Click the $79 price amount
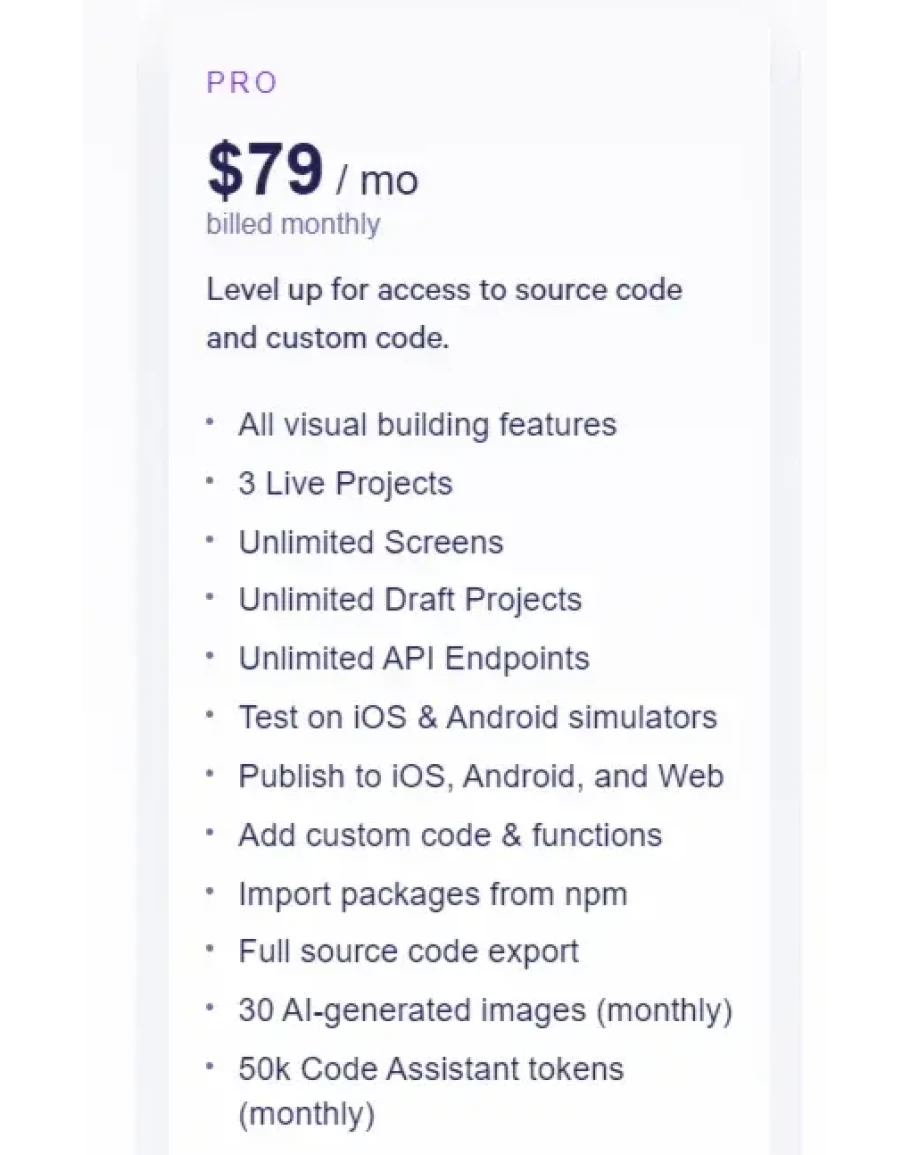Viewport: 910px width, 1155px height. [x=265, y=170]
